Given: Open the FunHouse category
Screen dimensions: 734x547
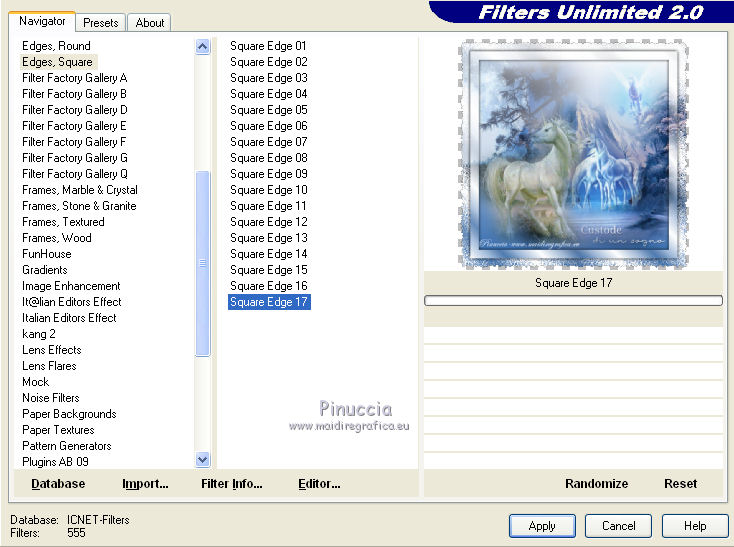Looking at the screenshot, I should click(x=46, y=254).
